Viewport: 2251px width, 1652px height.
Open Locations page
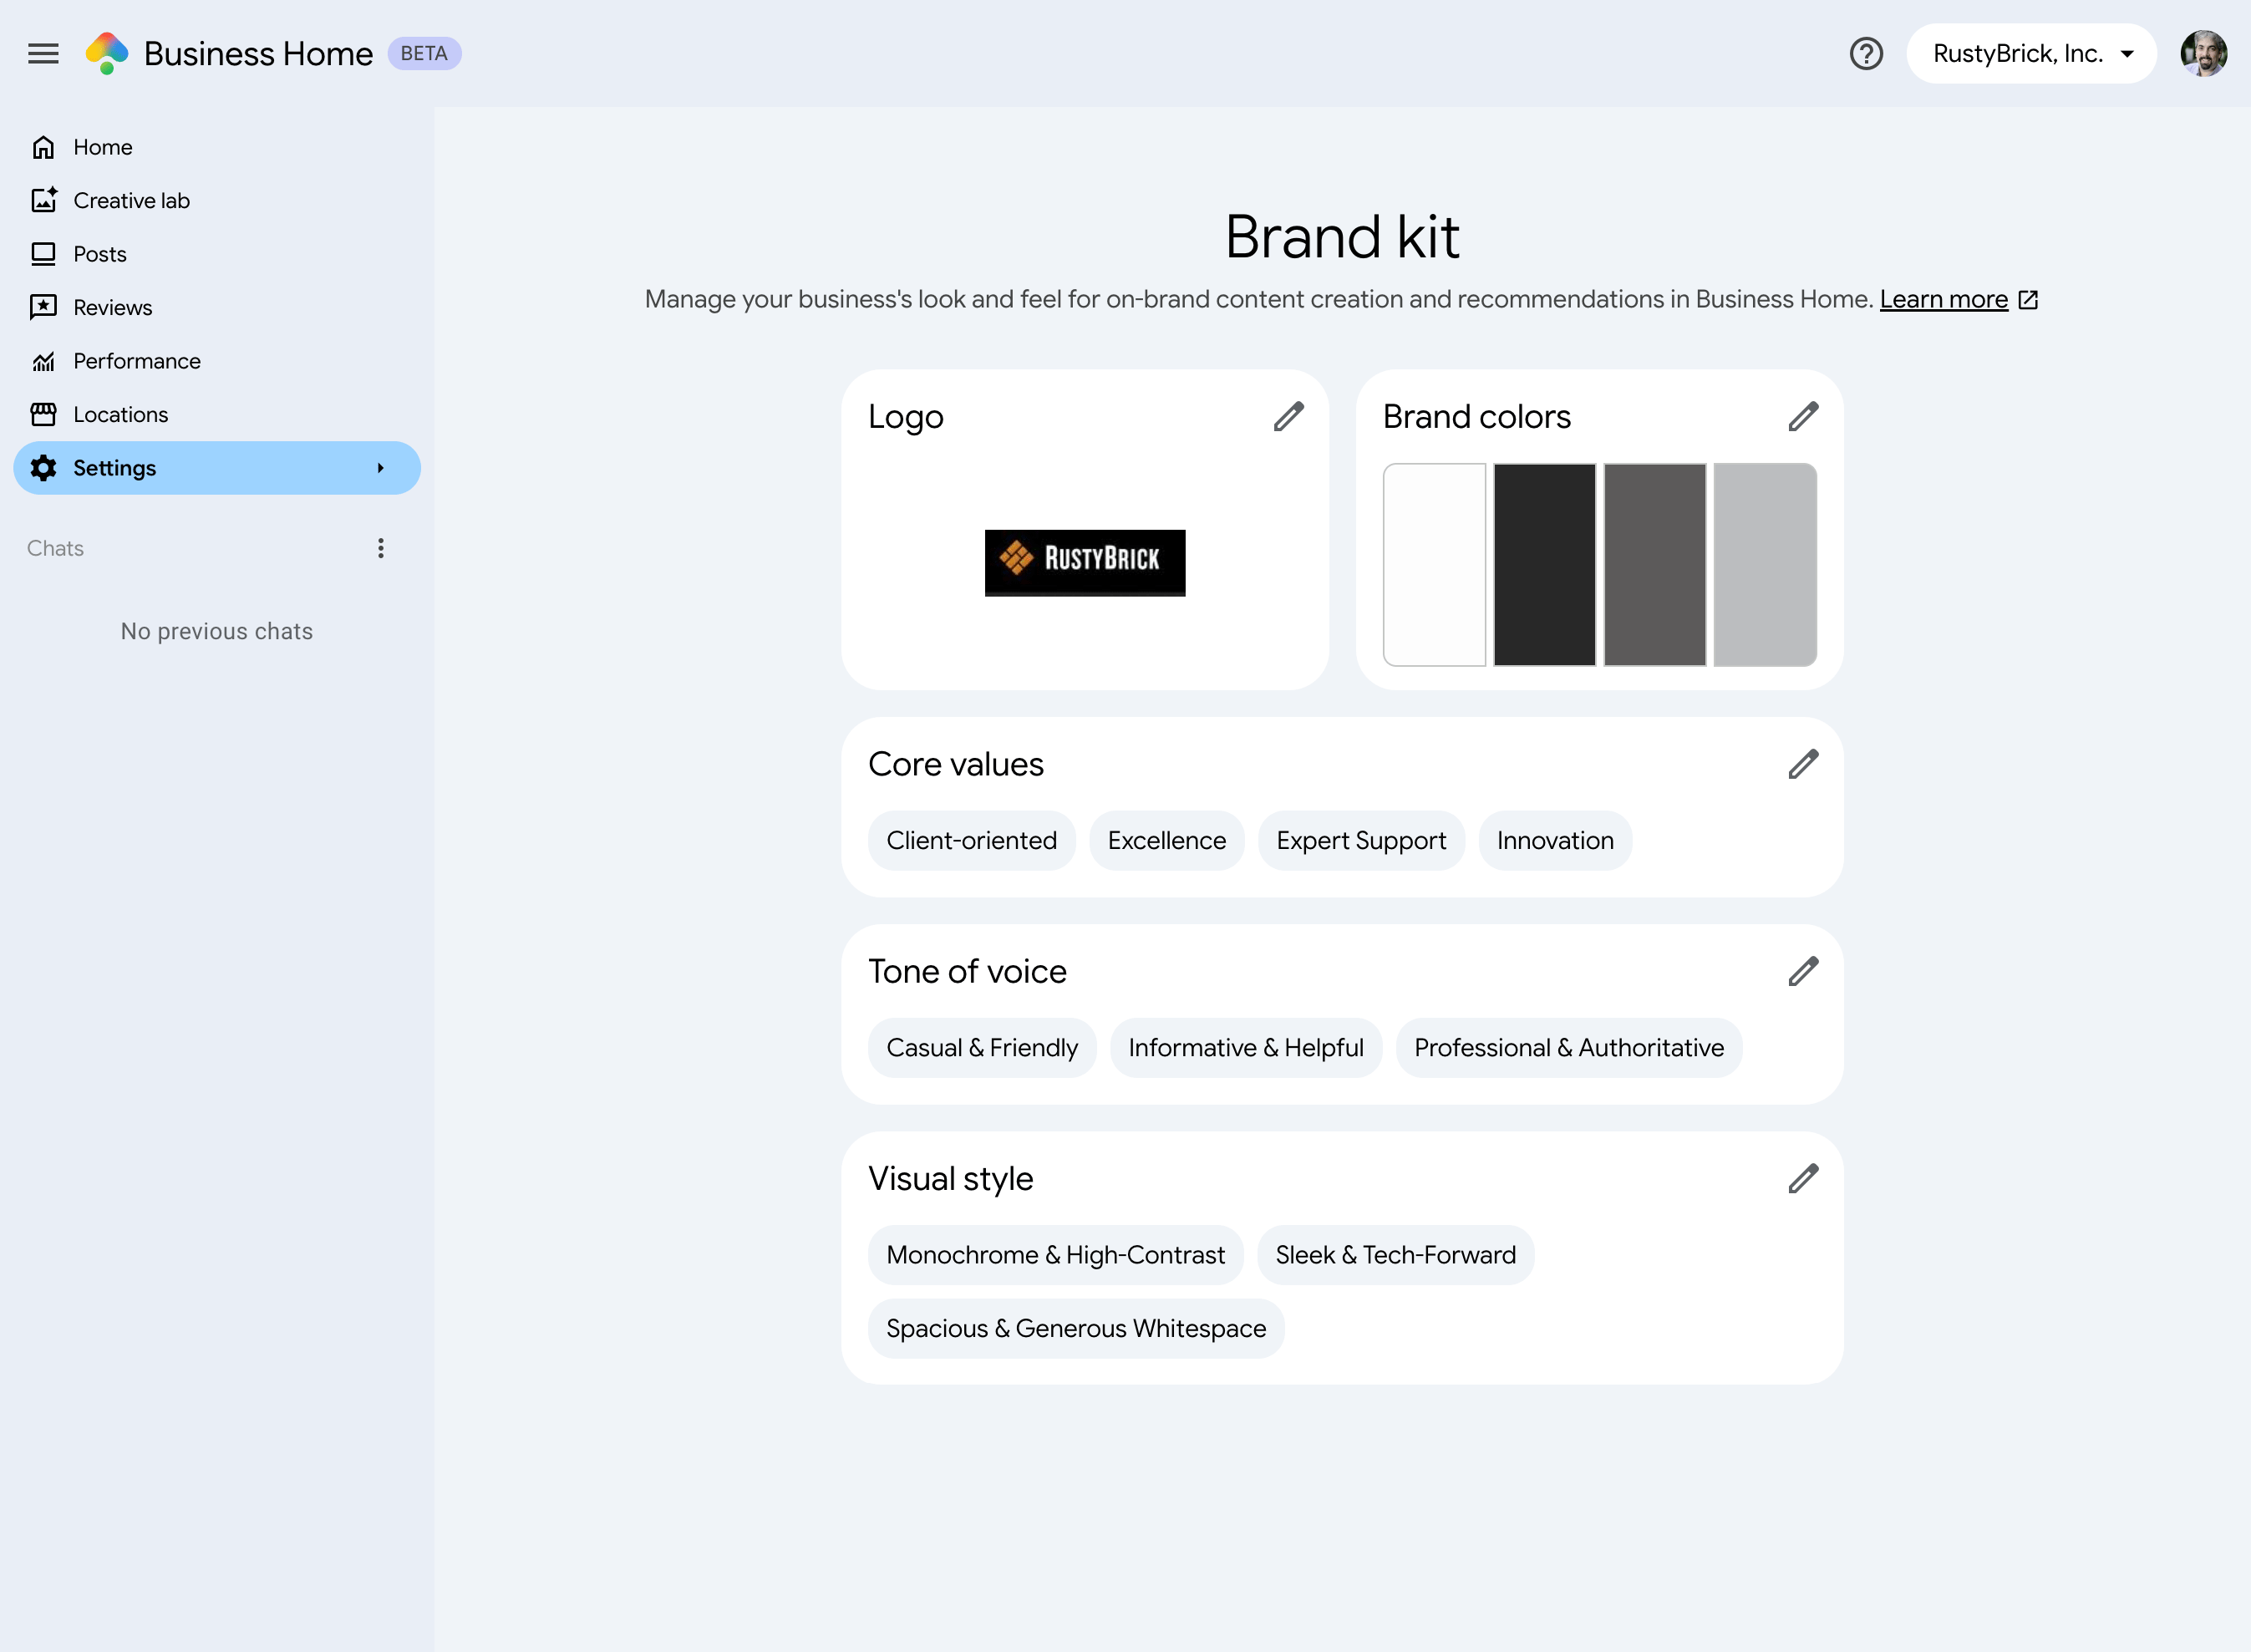pyautogui.click(x=217, y=414)
